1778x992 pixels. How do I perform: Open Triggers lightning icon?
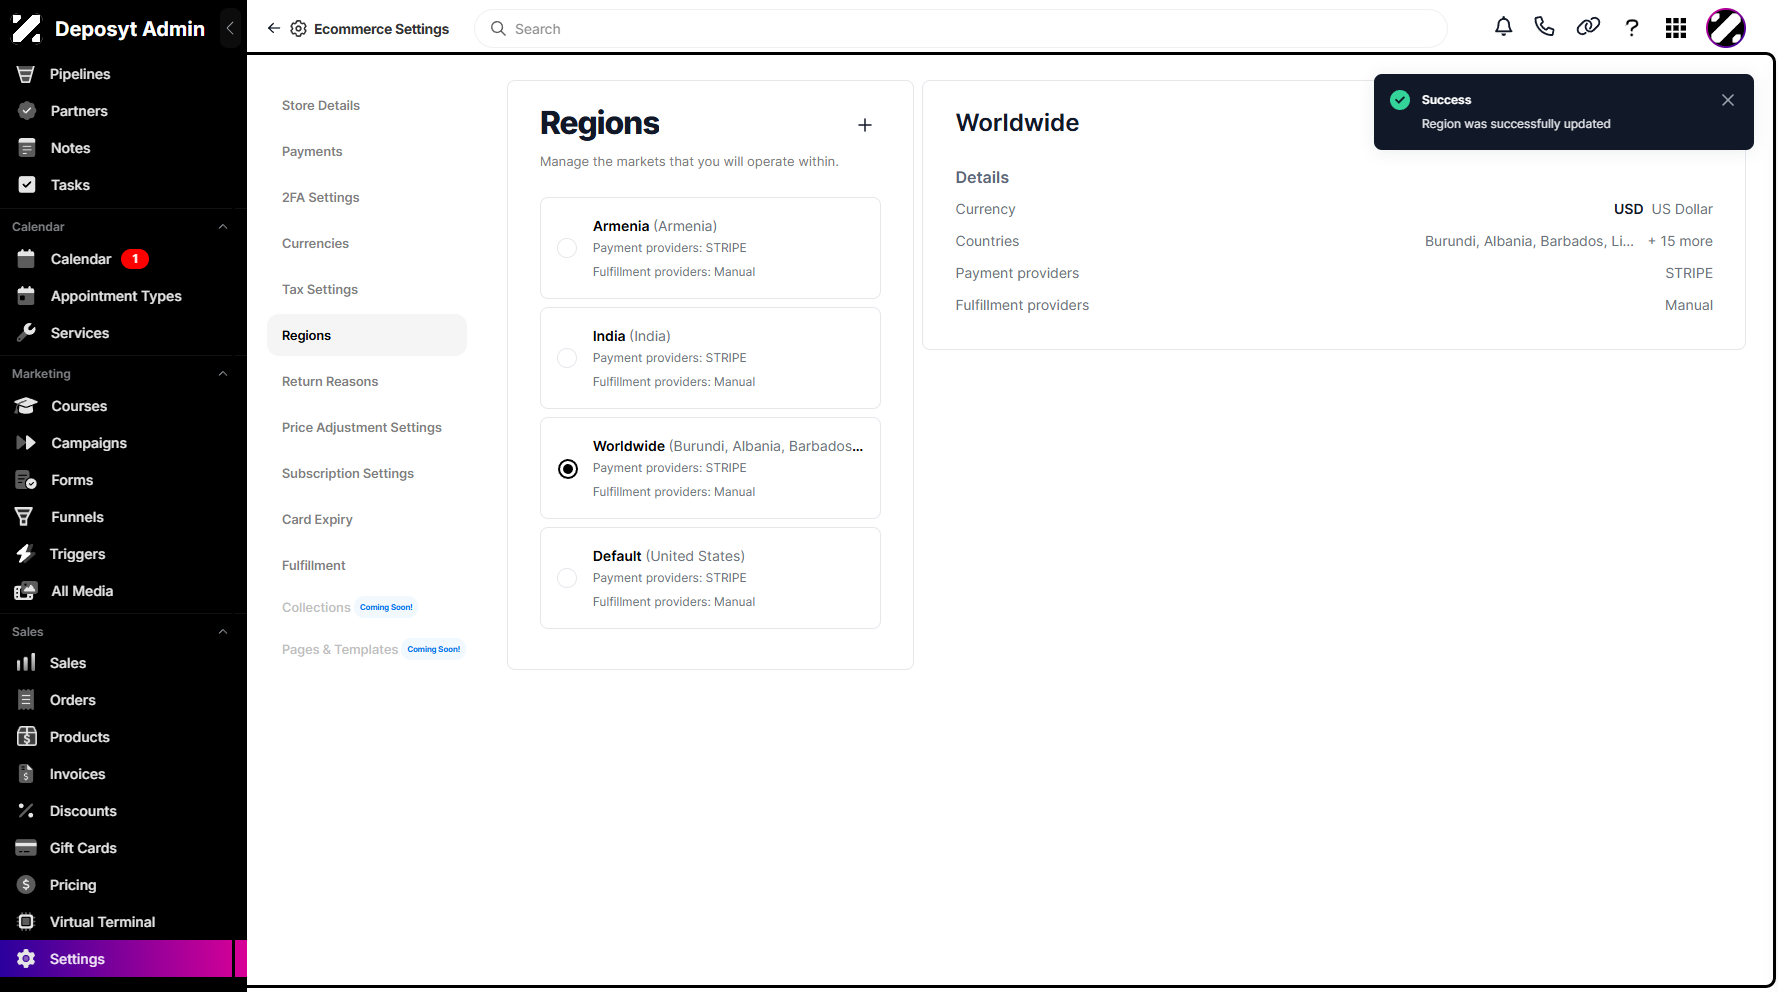point(25,554)
